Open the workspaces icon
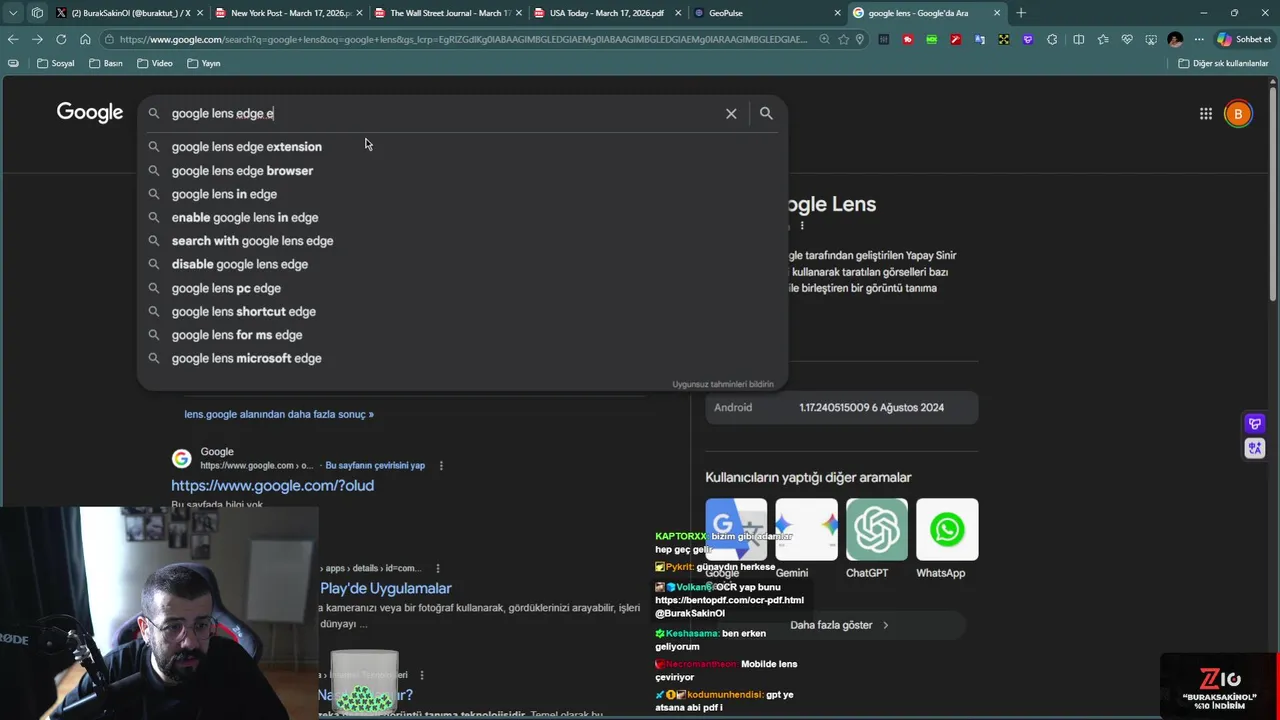This screenshot has width=1280, height=720. [37, 13]
